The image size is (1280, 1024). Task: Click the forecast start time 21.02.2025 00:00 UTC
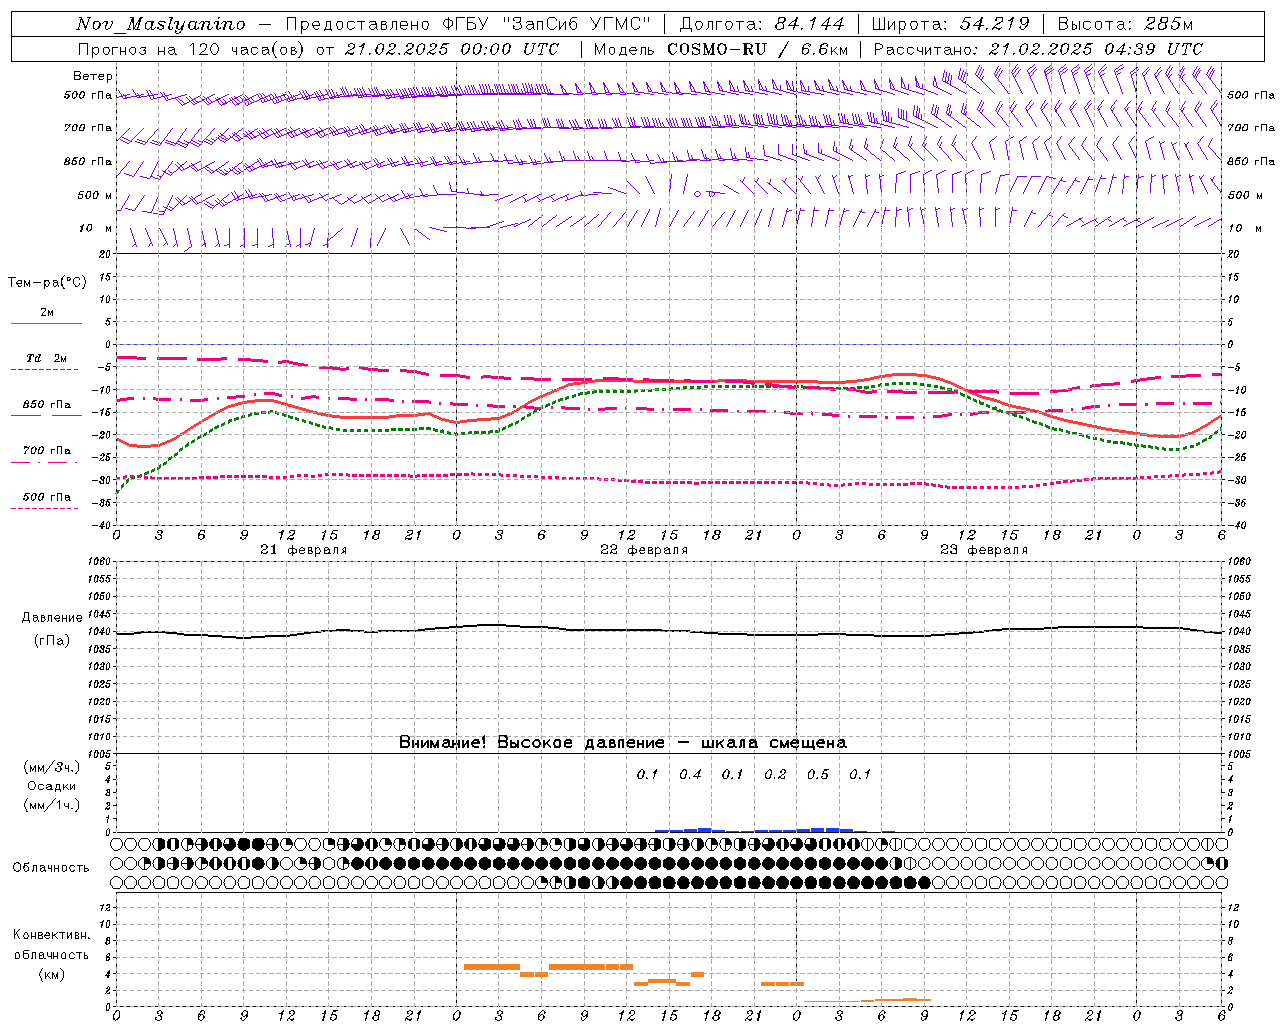(x=452, y=49)
